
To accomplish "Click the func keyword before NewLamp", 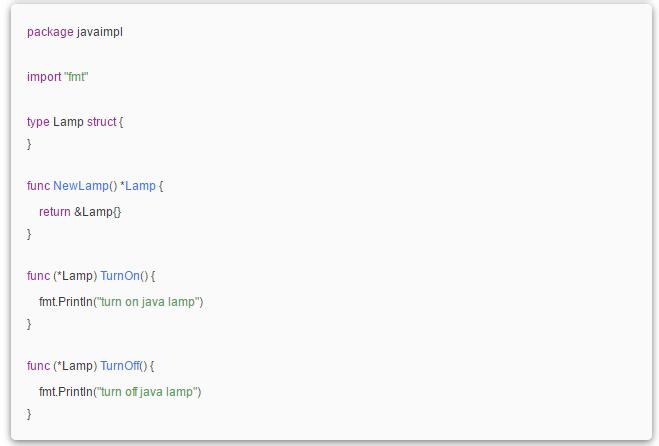I will point(38,186).
